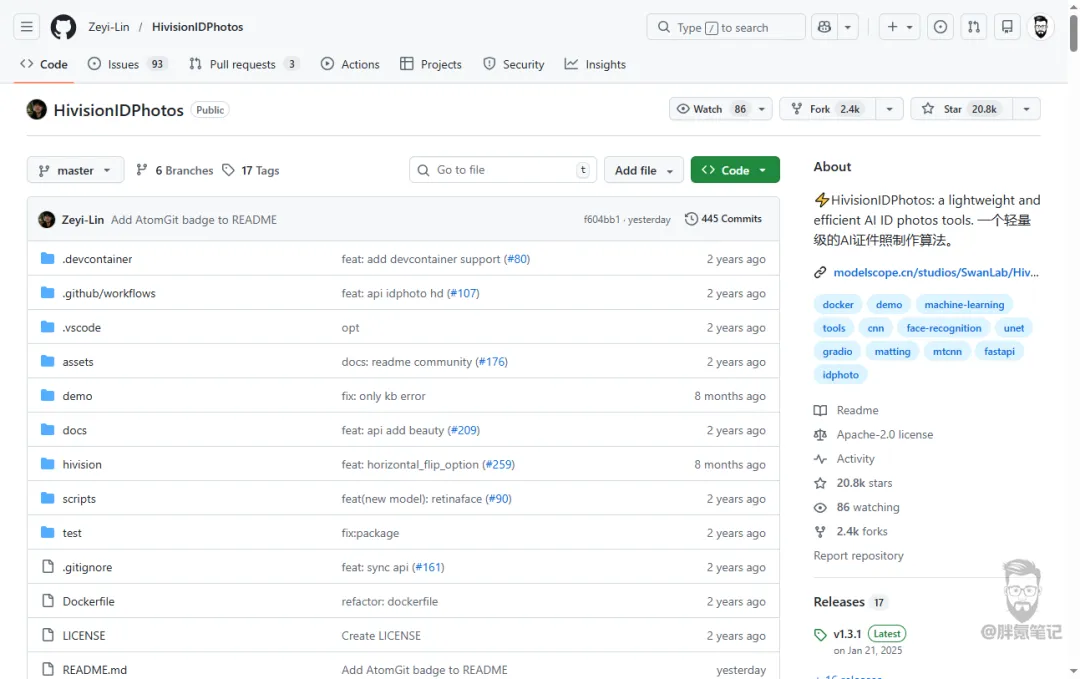Open the hivision folder

[82, 464]
